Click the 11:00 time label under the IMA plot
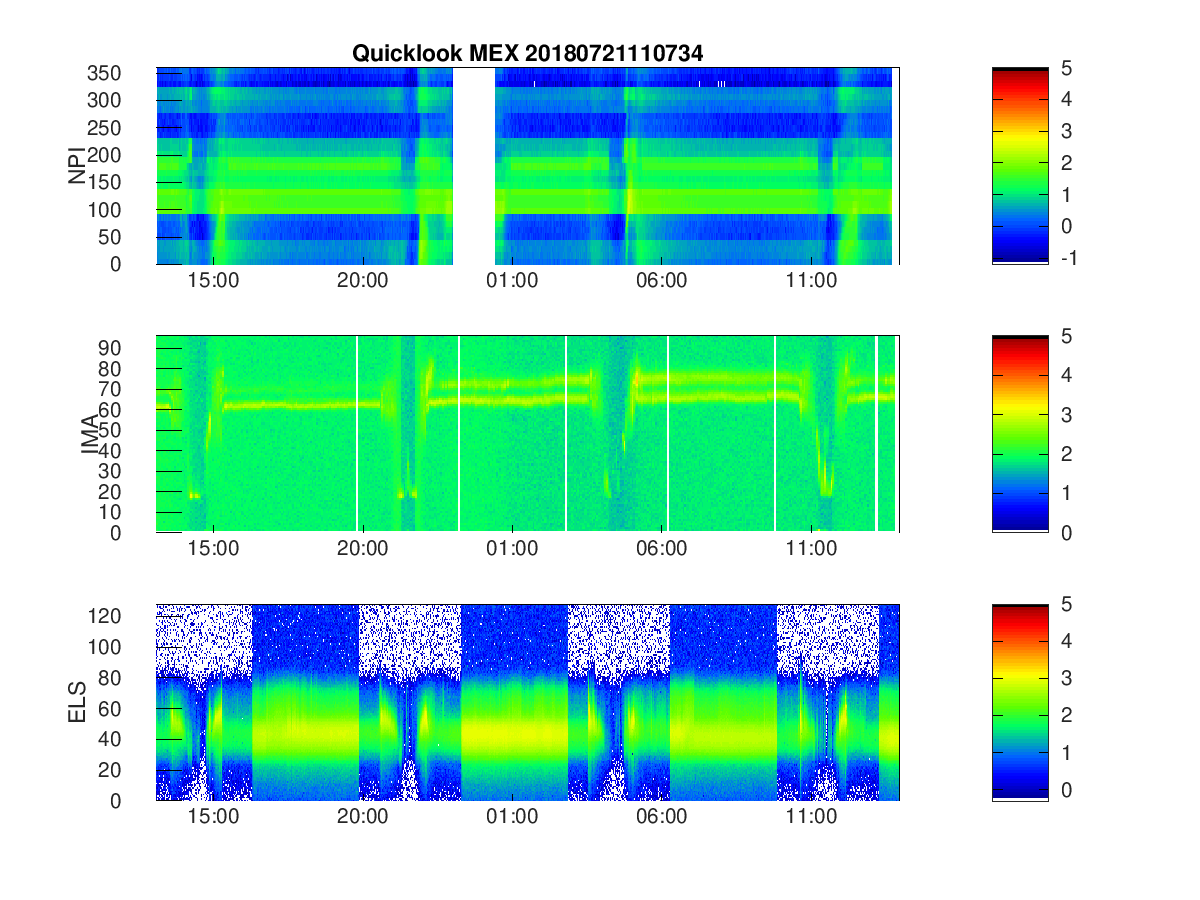This screenshot has height=900, width=1200. point(811,549)
